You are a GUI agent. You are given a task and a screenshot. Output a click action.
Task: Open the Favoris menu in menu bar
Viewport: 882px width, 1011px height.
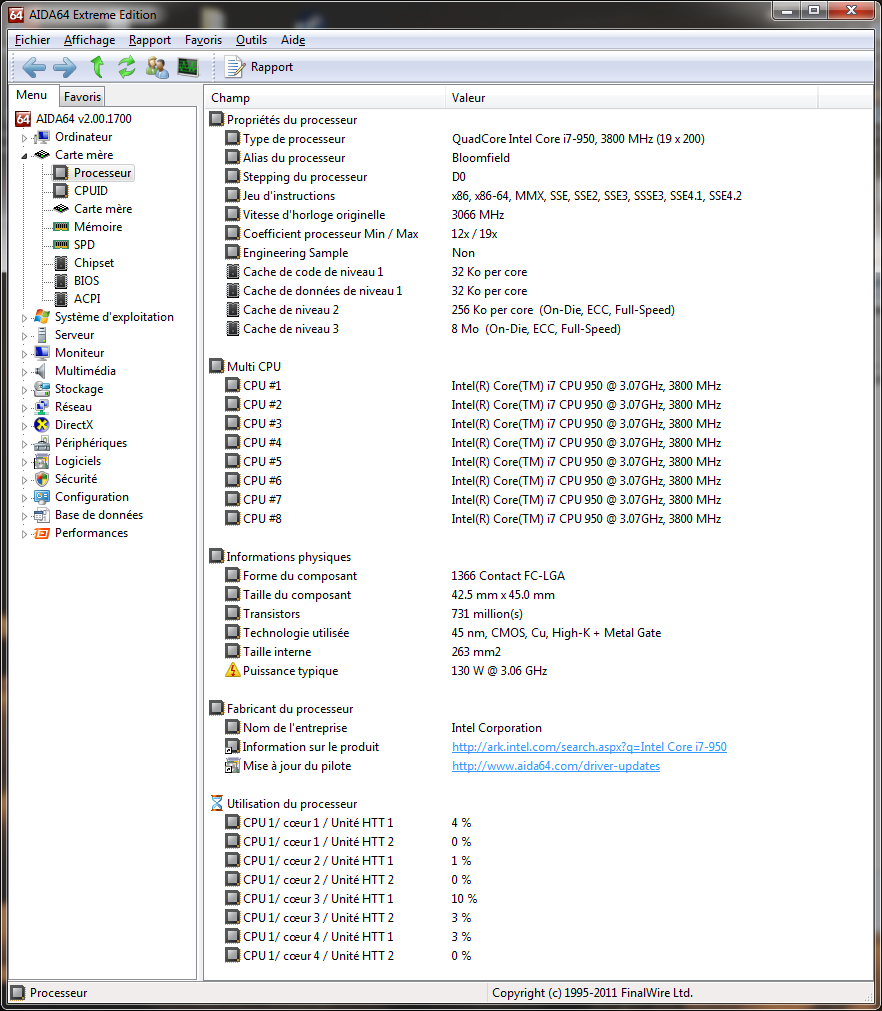203,40
